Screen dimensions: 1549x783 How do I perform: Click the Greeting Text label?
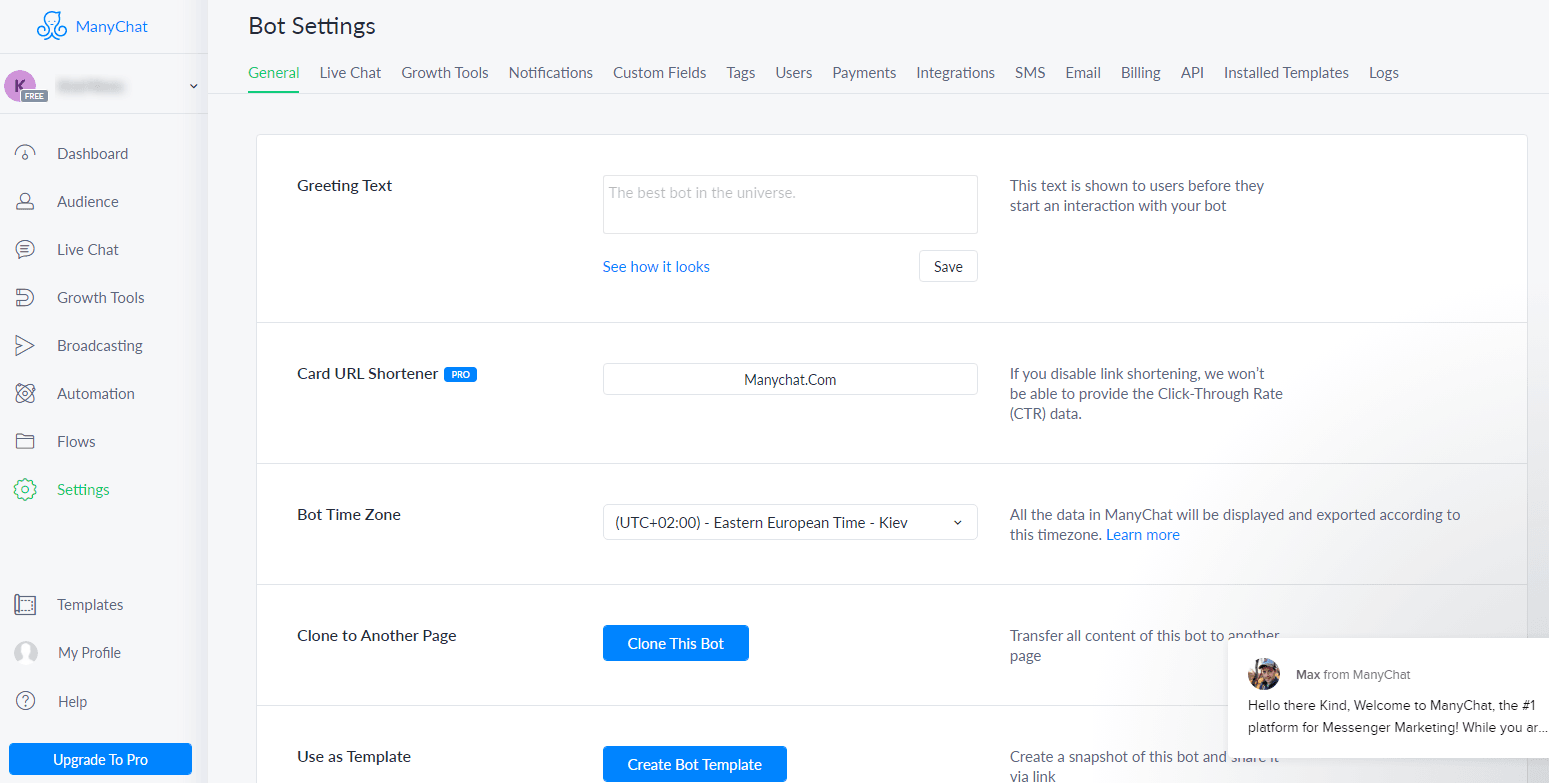pyautogui.click(x=345, y=186)
